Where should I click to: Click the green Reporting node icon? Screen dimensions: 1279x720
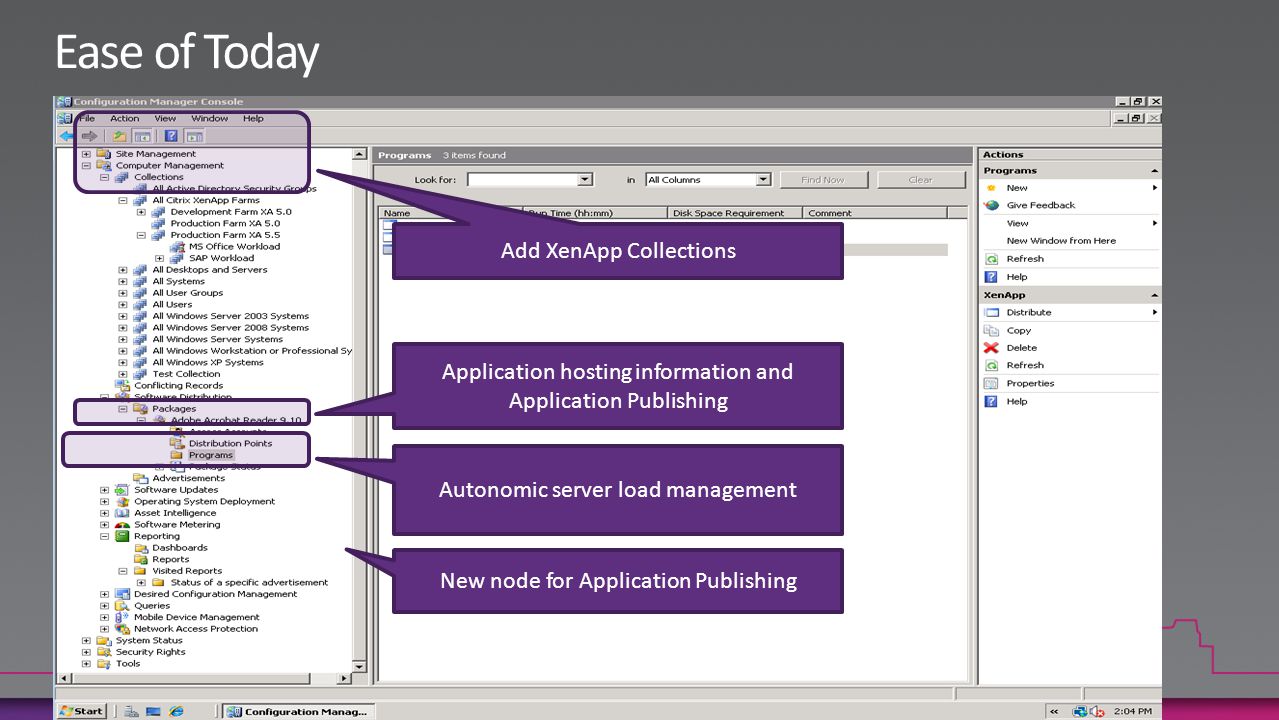[x=123, y=536]
